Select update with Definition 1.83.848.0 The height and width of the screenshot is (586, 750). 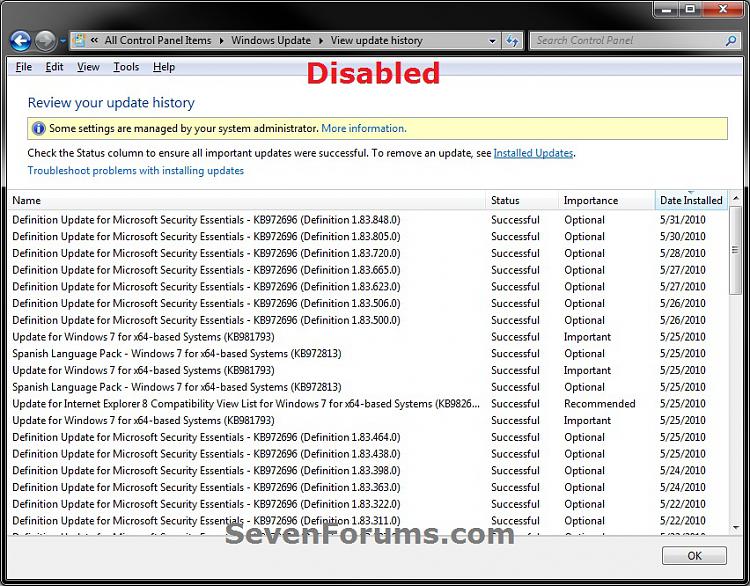[x=368, y=220]
